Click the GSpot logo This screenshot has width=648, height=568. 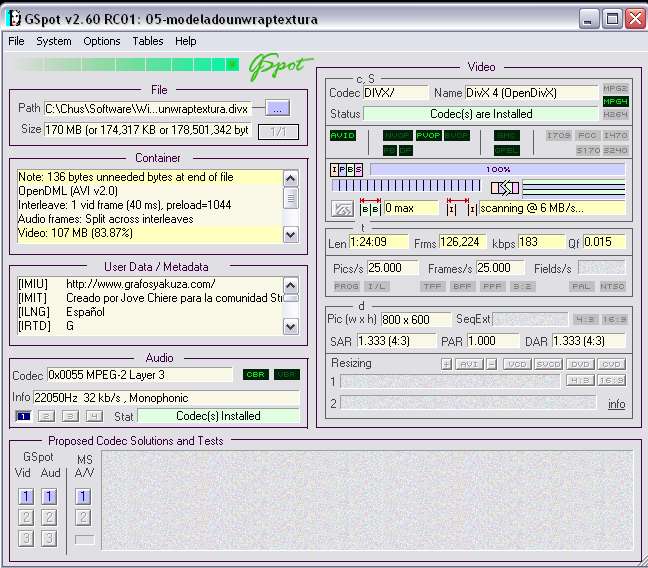click(x=280, y=66)
